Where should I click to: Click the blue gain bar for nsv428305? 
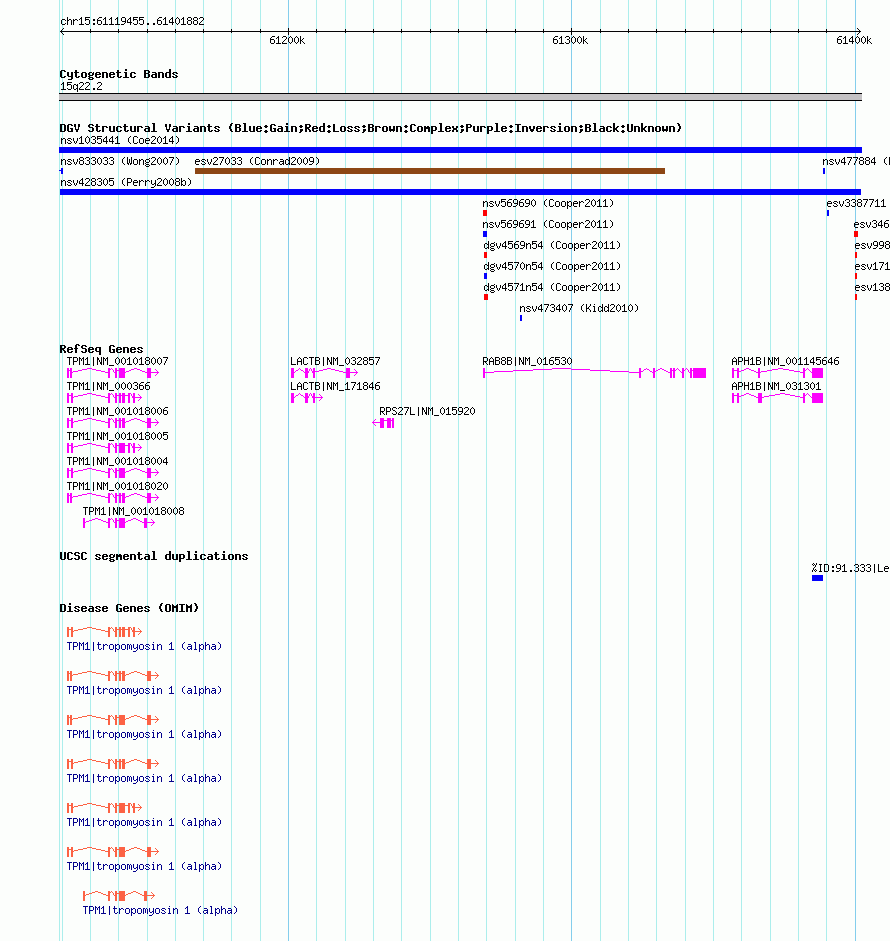click(x=460, y=192)
